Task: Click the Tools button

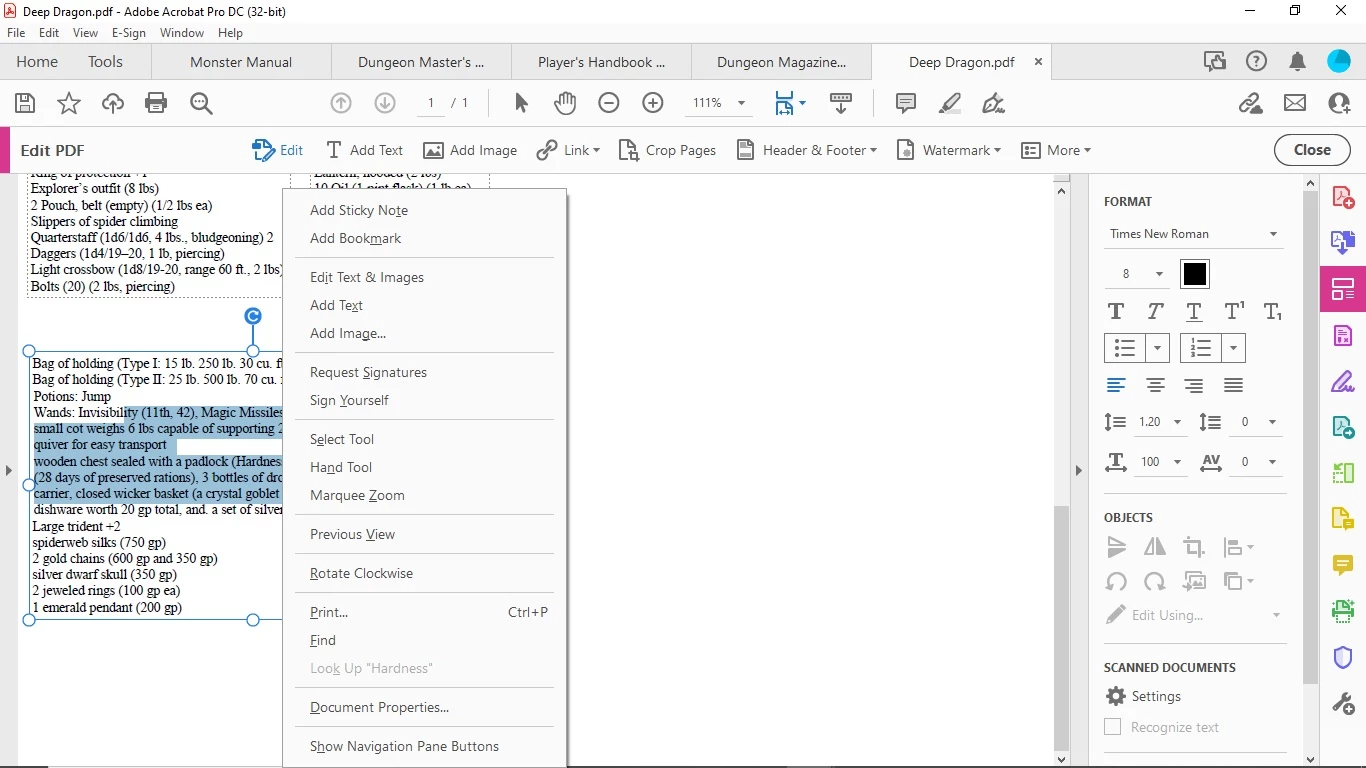Action: coord(105,62)
